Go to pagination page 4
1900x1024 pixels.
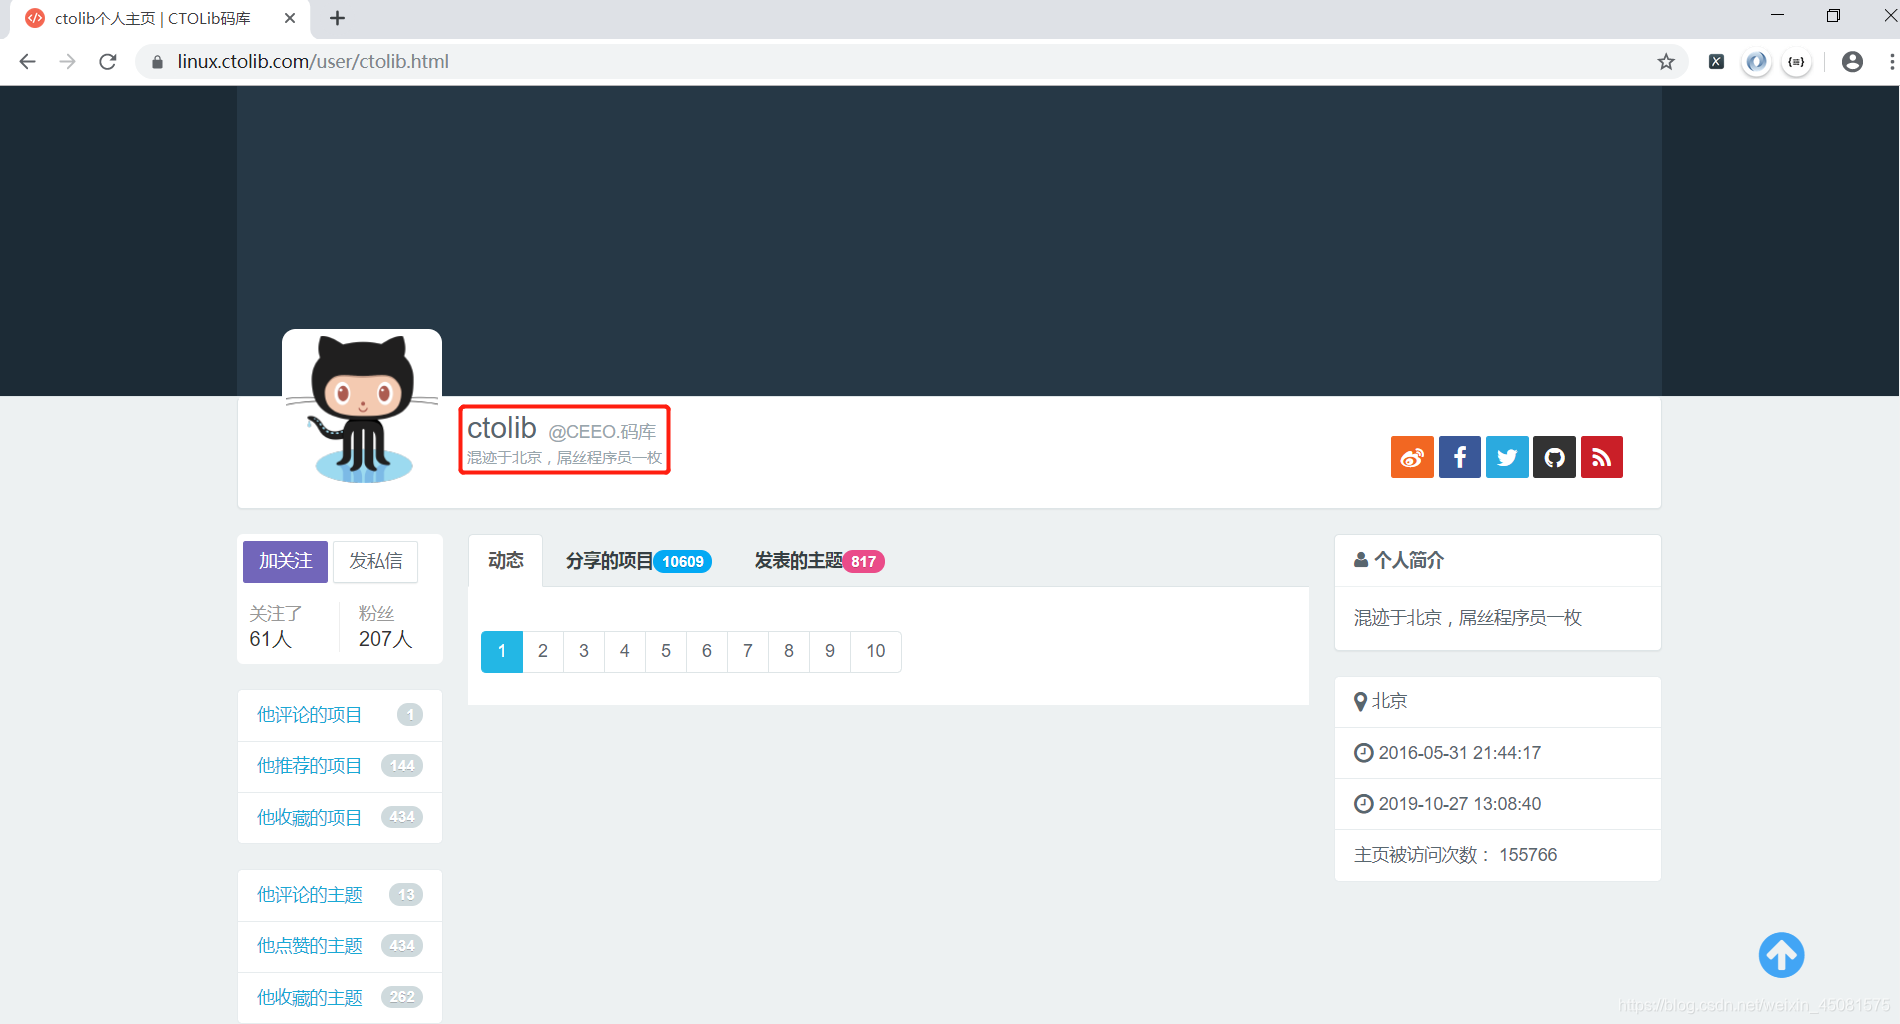625,651
